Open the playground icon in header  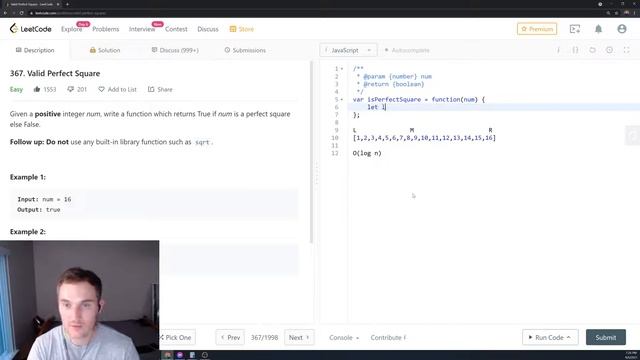click(x=575, y=29)
